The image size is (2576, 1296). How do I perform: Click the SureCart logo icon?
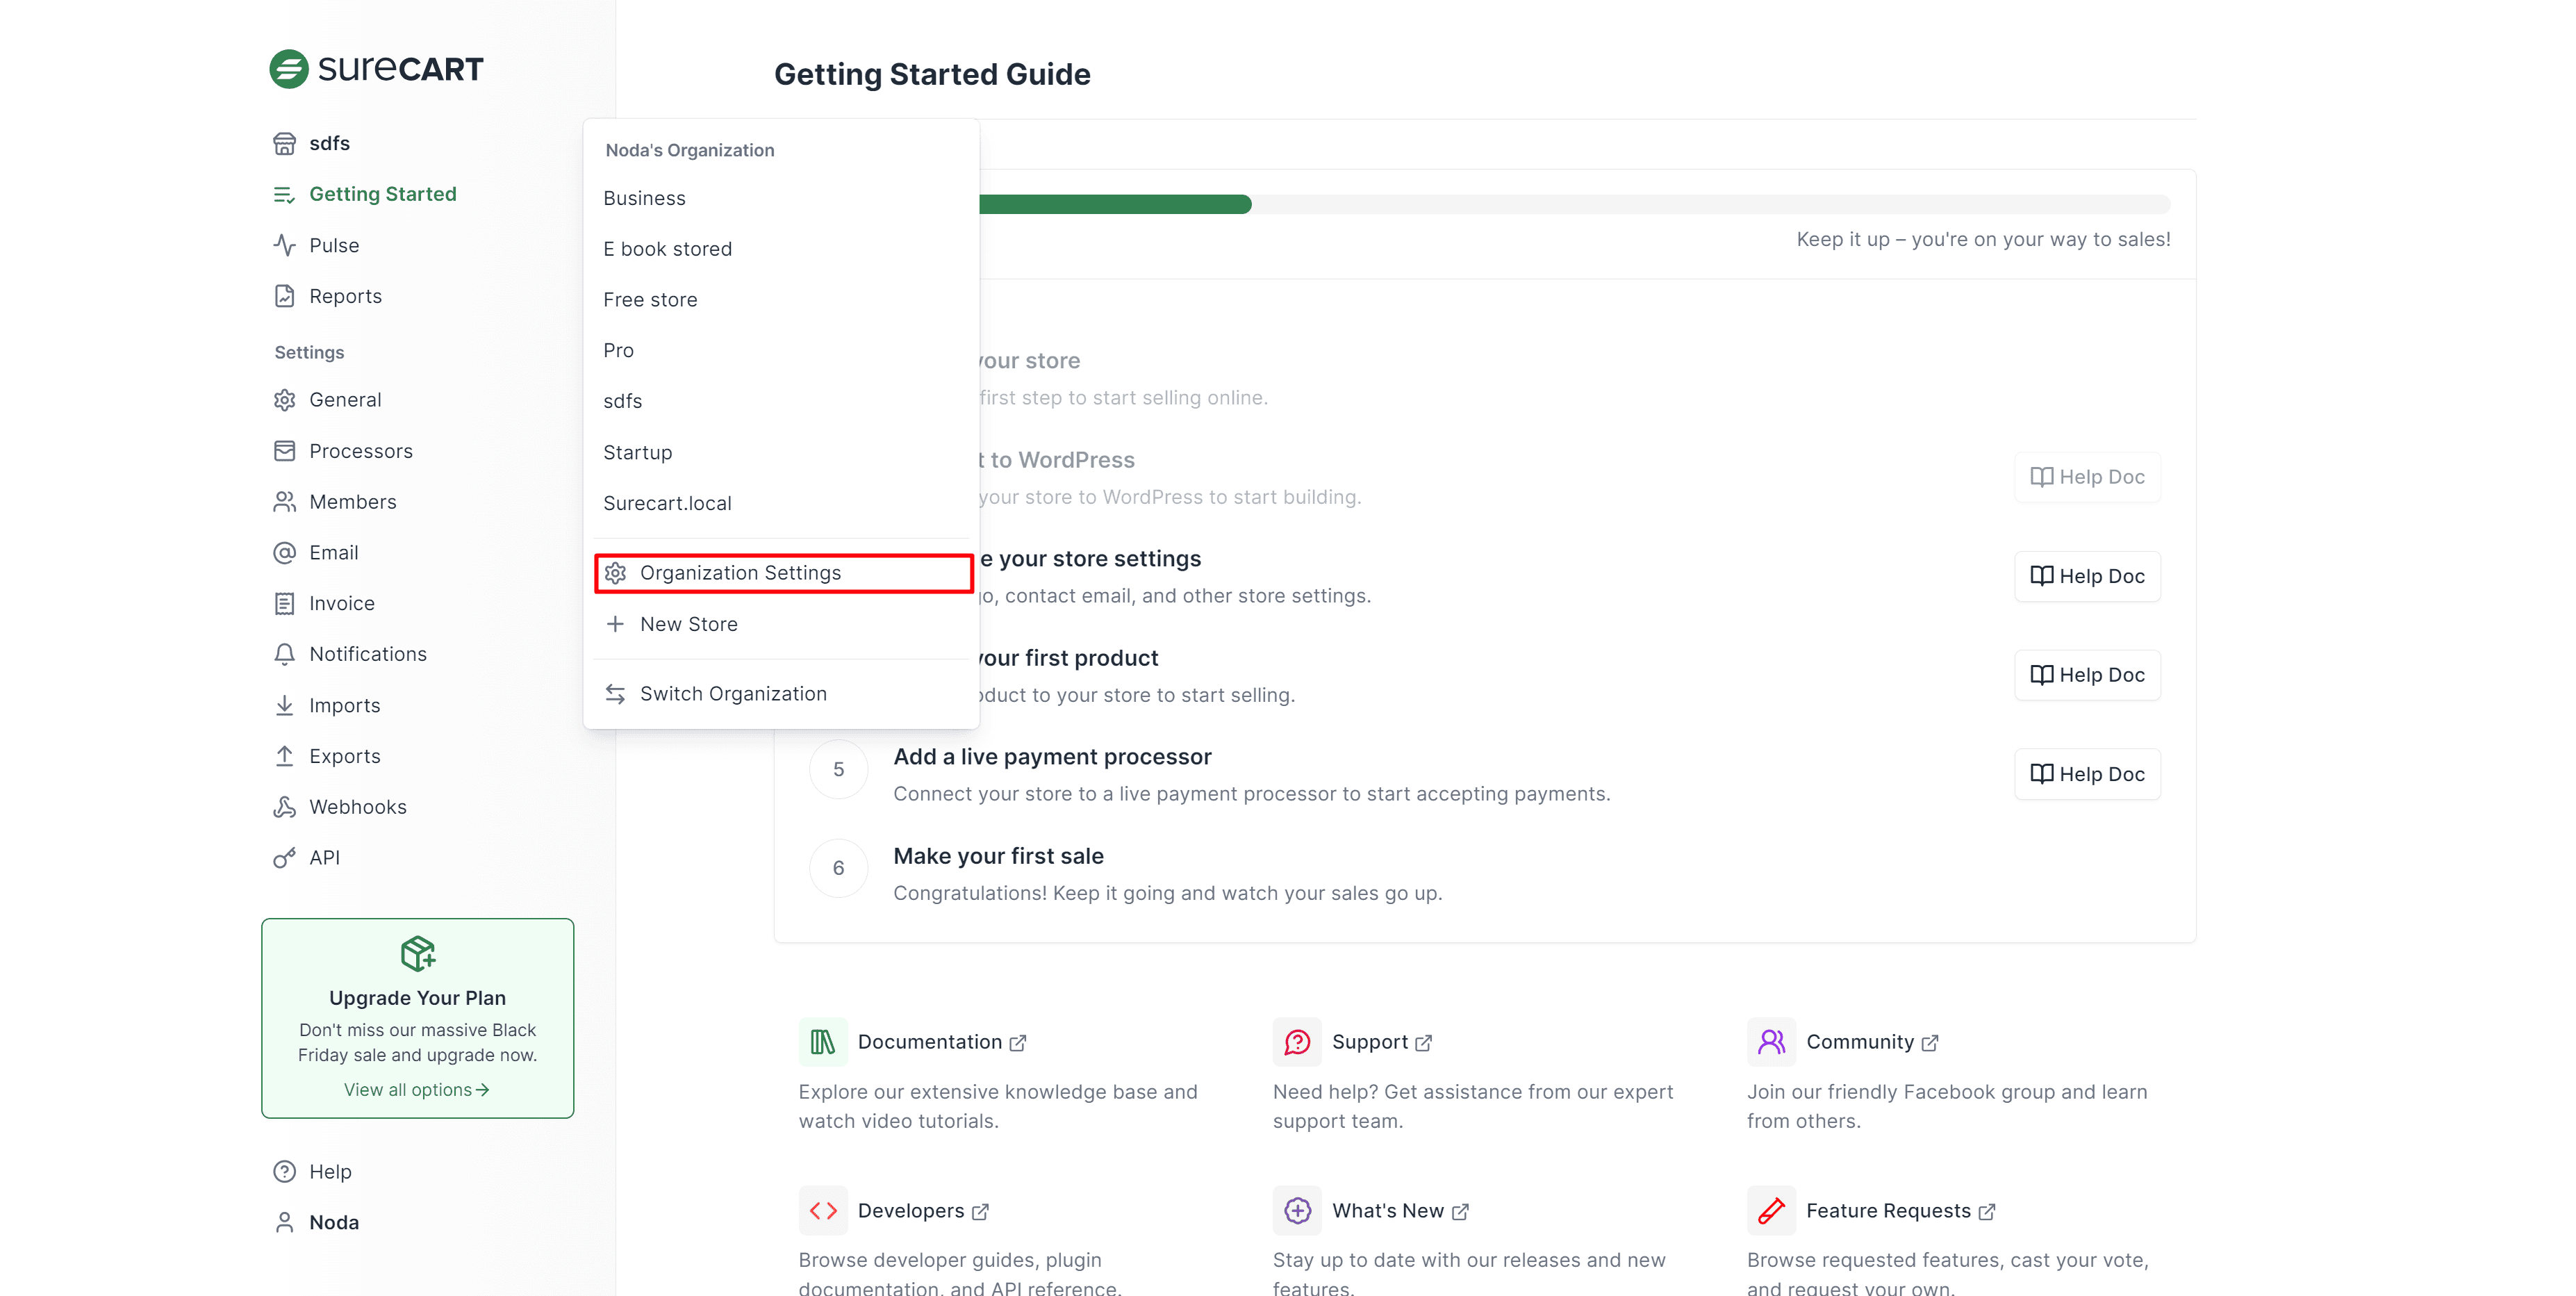(289, 69)
